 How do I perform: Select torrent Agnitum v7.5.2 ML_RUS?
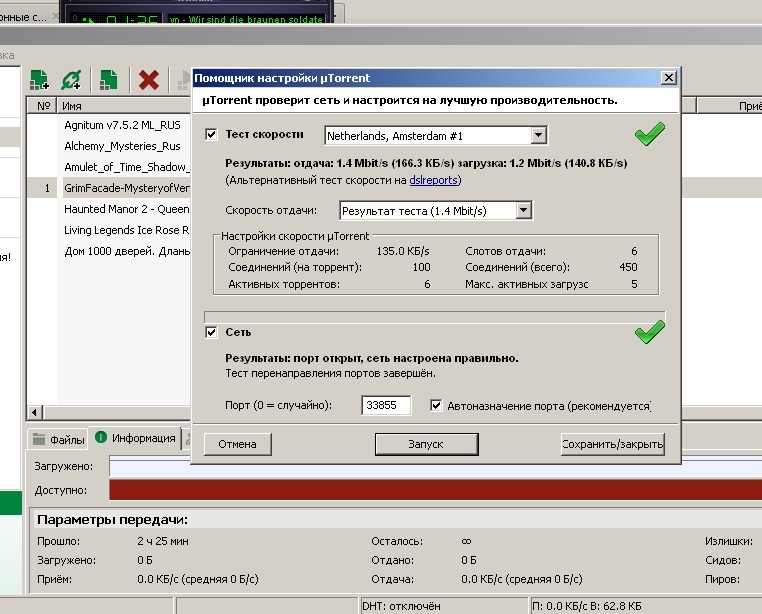coord(122,125)
